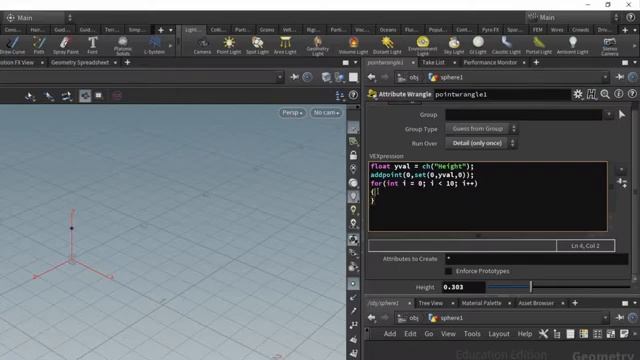640x360 pixels.
Task: Add an Environment Light from the shelf
Action: click(423, 46)
